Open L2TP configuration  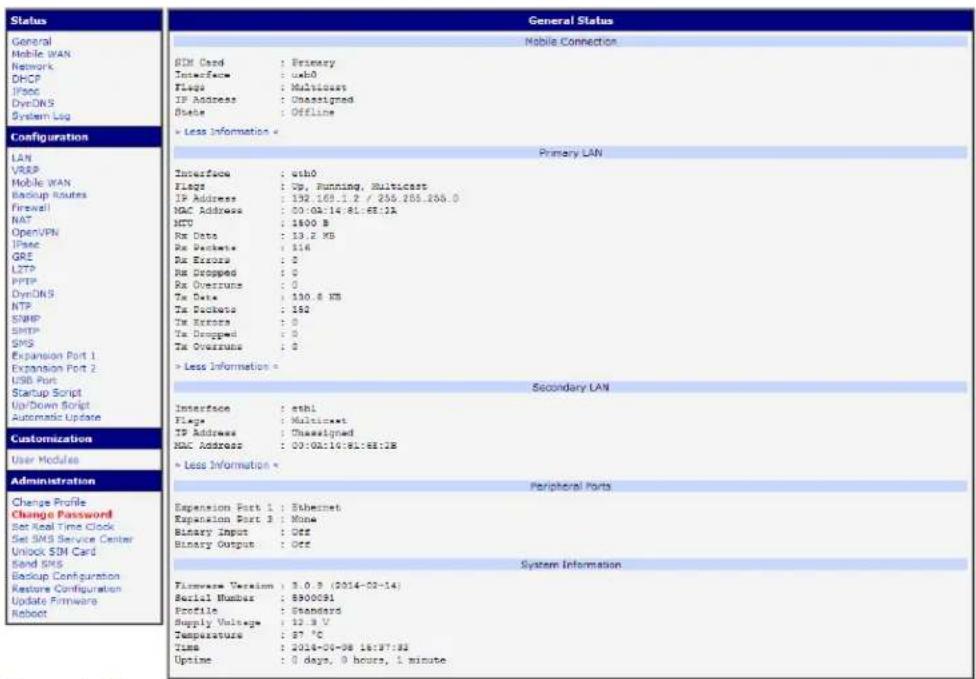24,269
